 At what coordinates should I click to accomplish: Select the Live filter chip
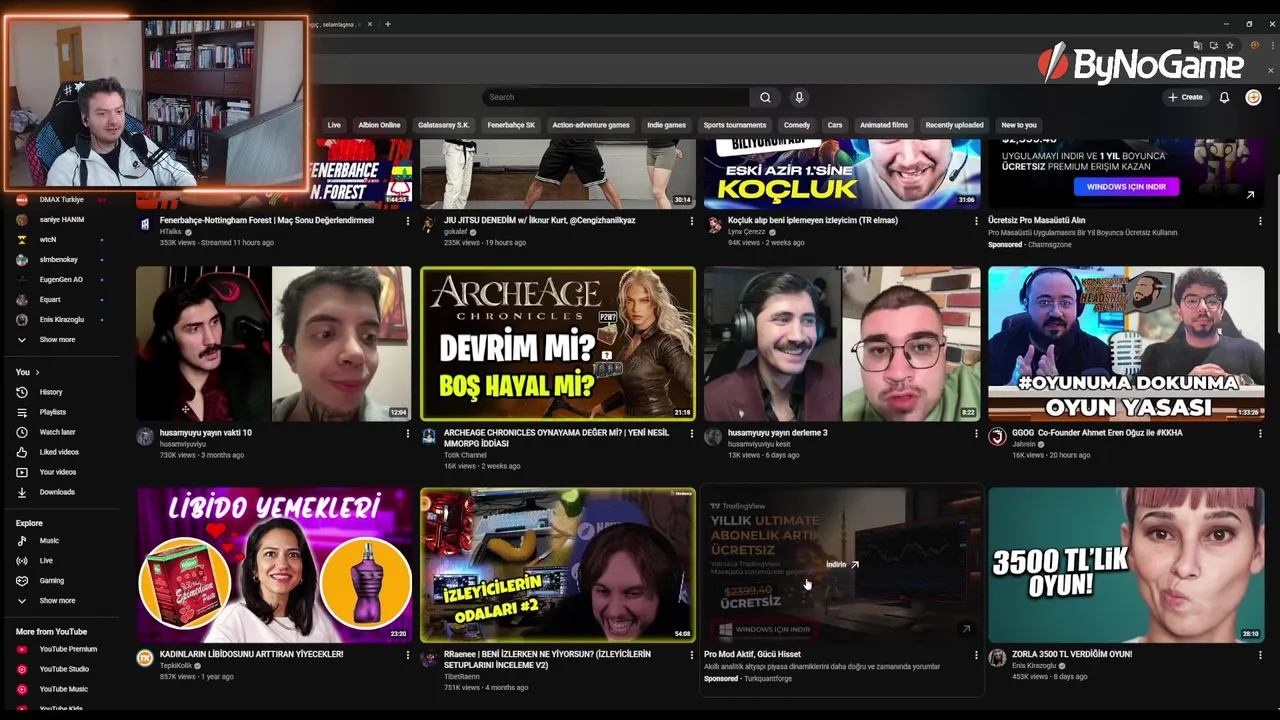334,125
